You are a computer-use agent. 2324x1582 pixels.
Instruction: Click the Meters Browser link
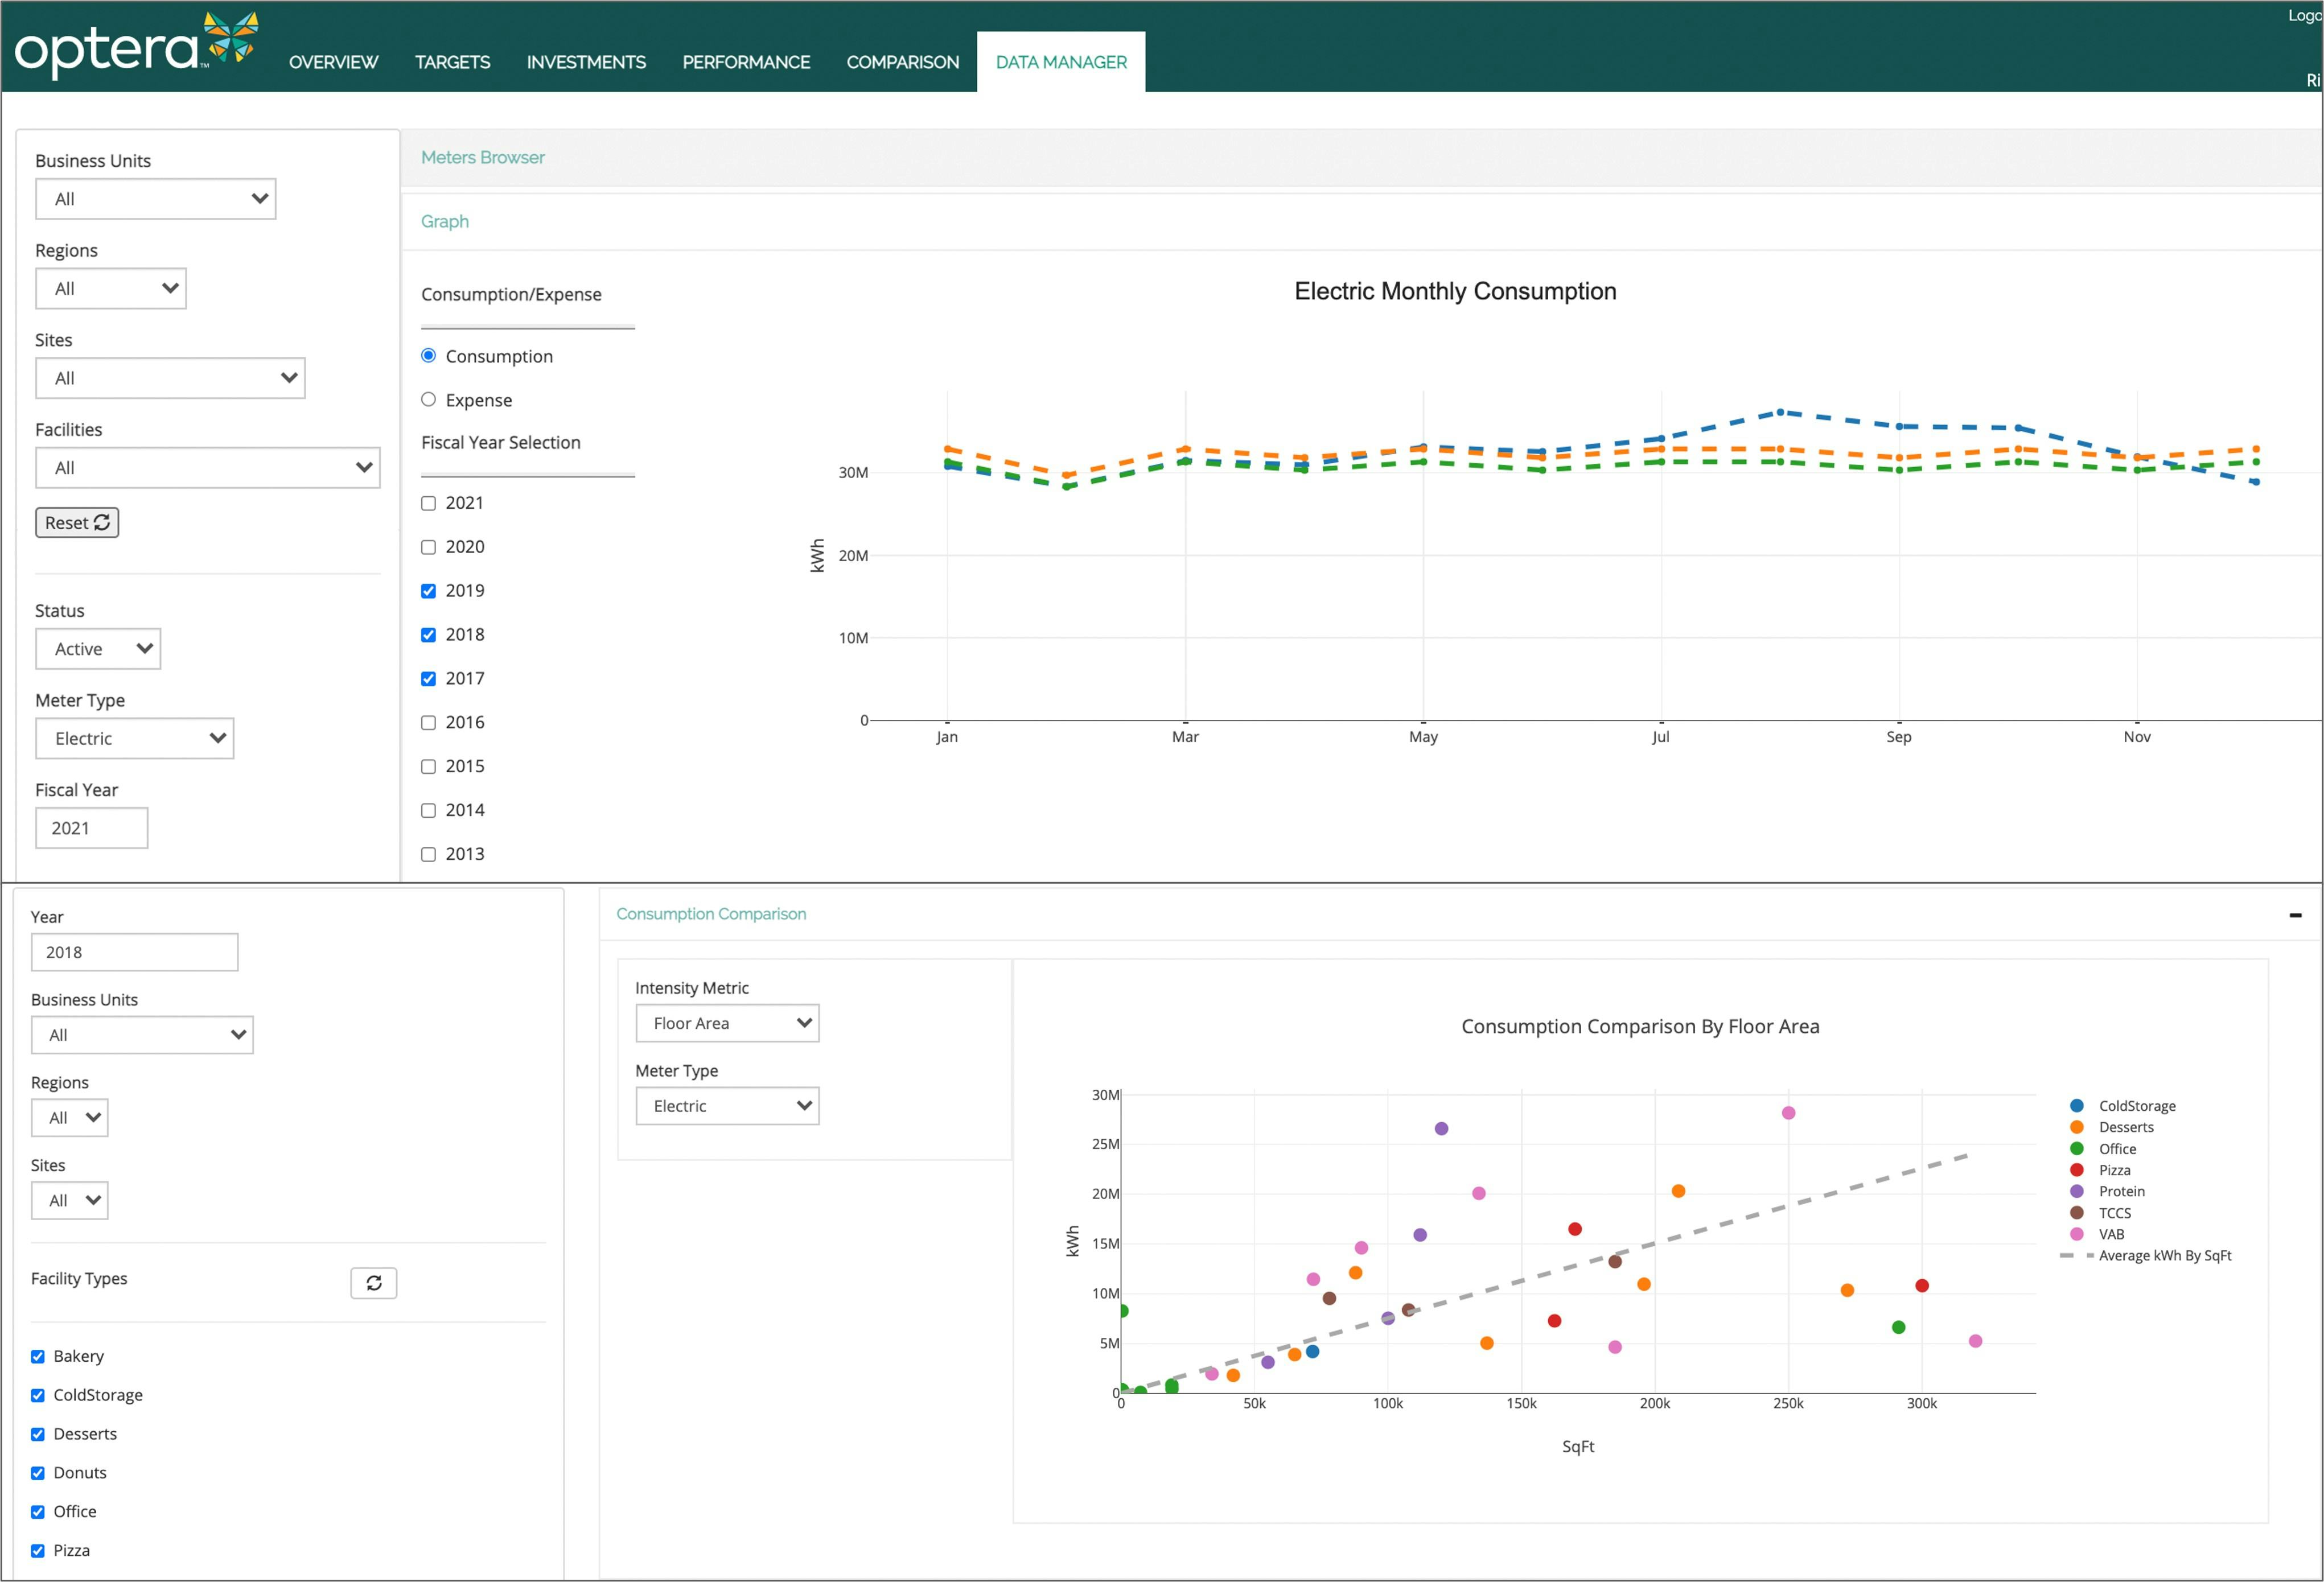click(483, 157)
